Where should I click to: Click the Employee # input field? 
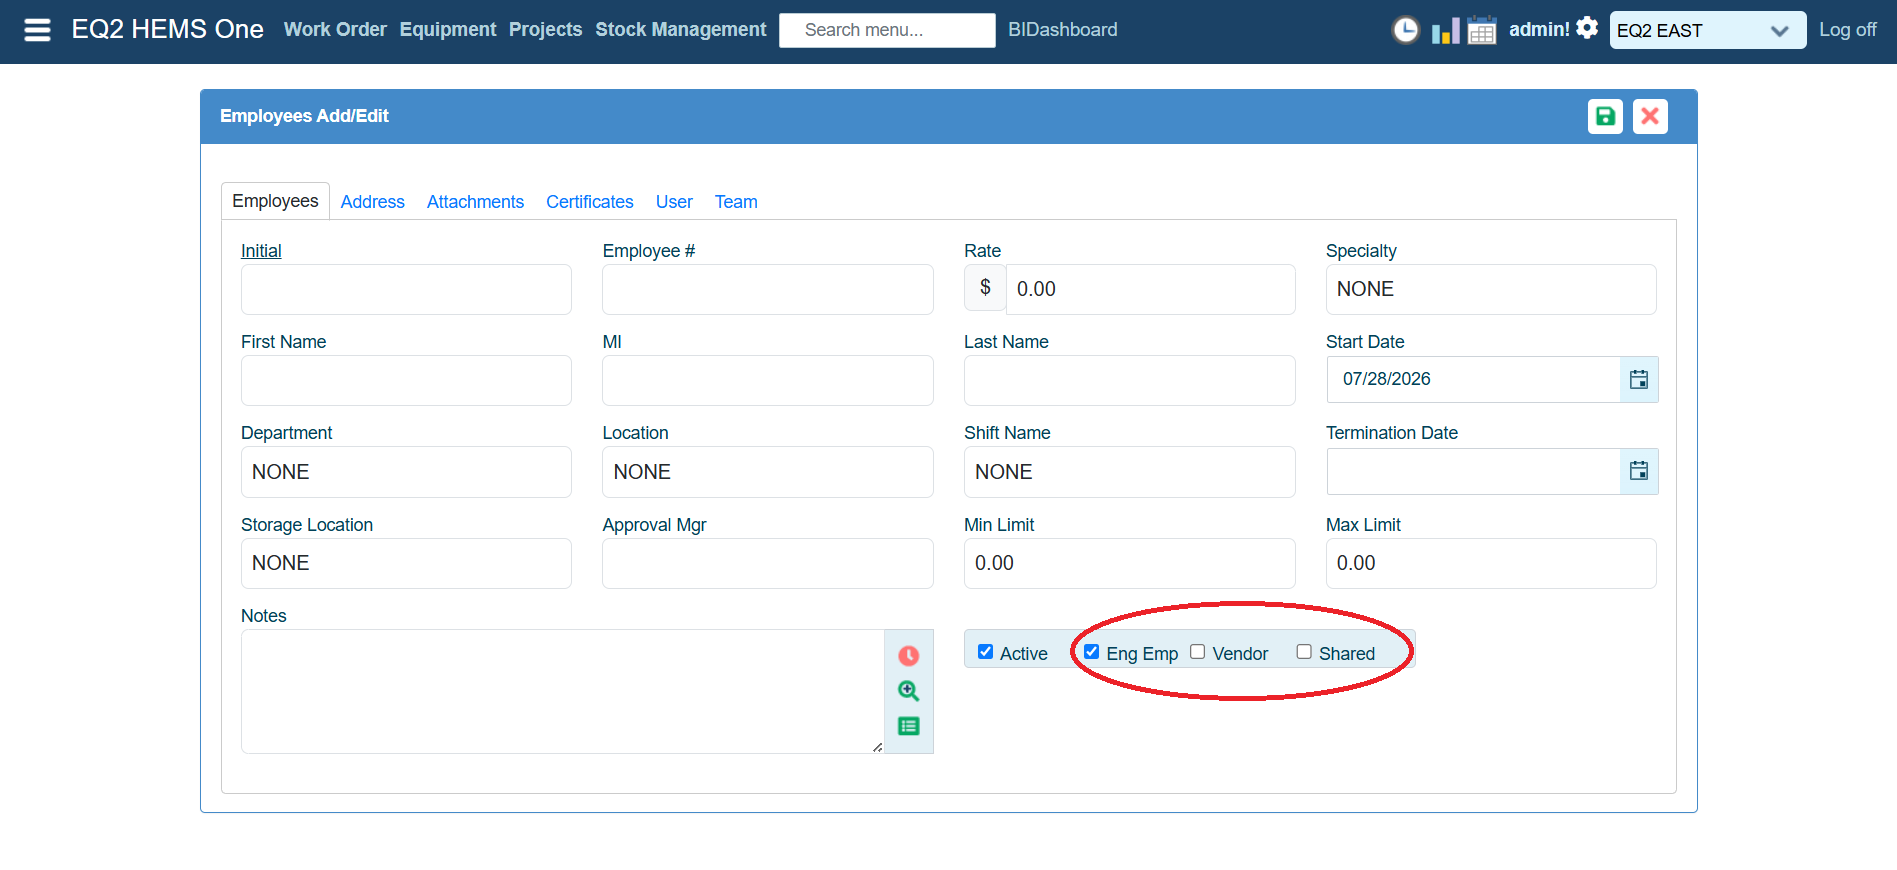tap(767, 289)
